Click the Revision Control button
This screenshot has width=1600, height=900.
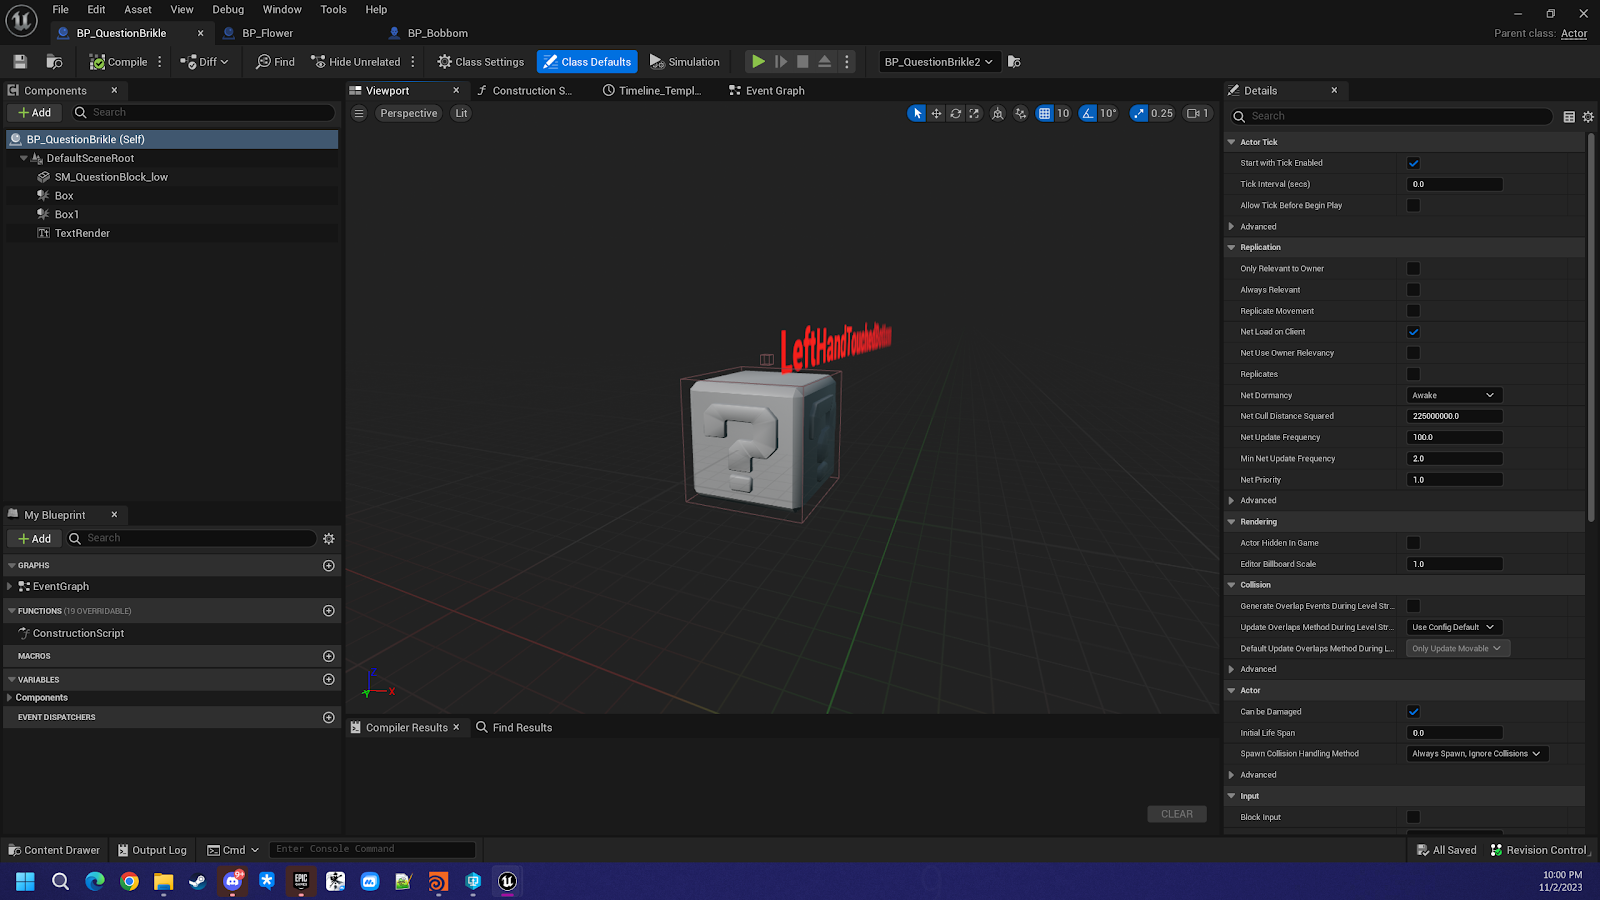[1538, 850]
